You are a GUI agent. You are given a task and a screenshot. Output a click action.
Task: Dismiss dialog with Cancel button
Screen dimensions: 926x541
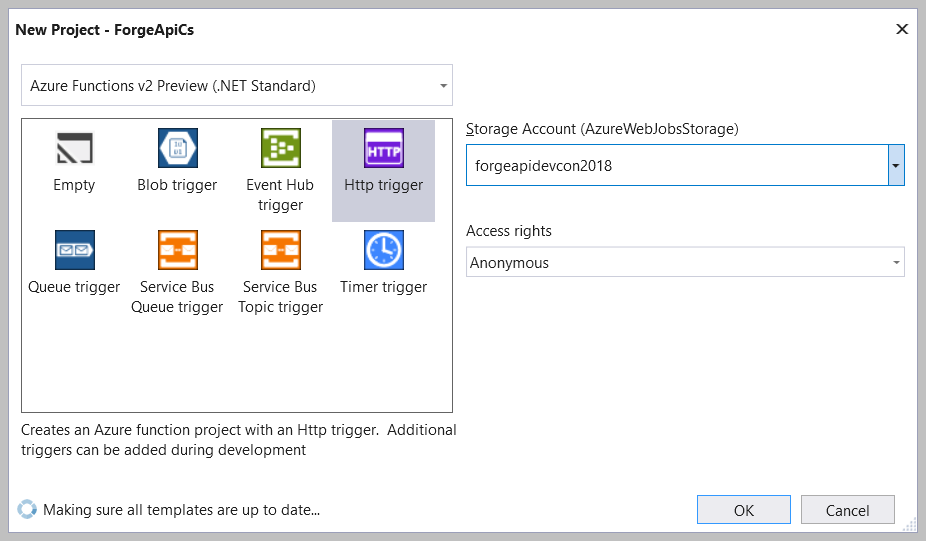pos(847,510)
